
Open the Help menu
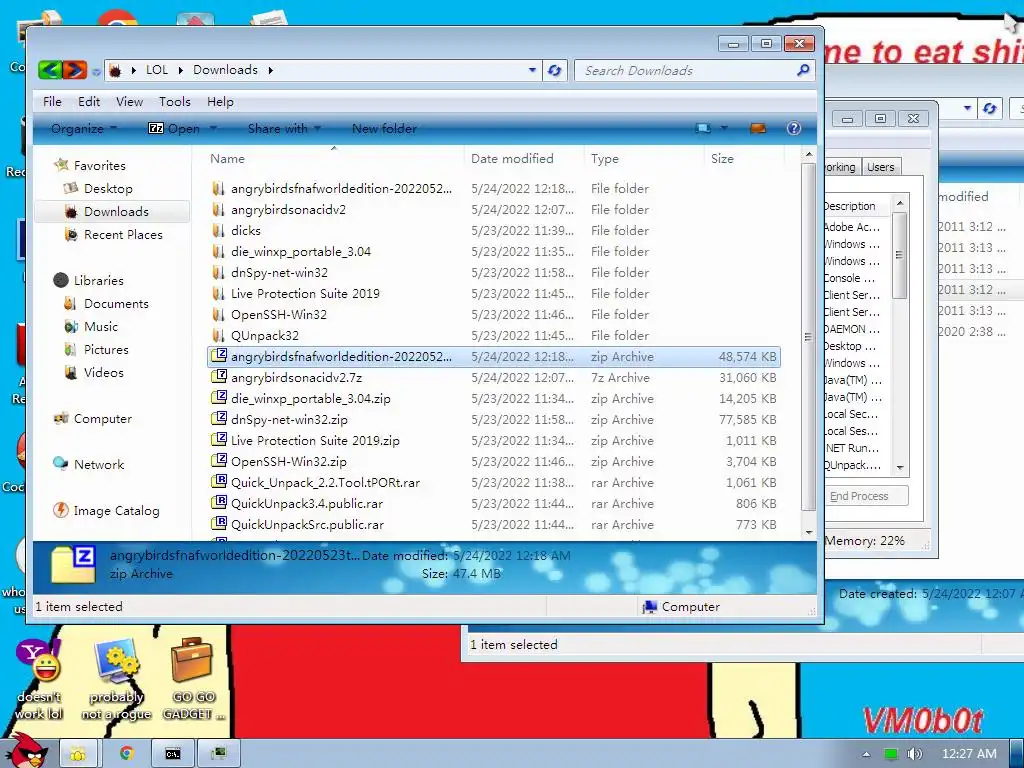coord(220,102)
